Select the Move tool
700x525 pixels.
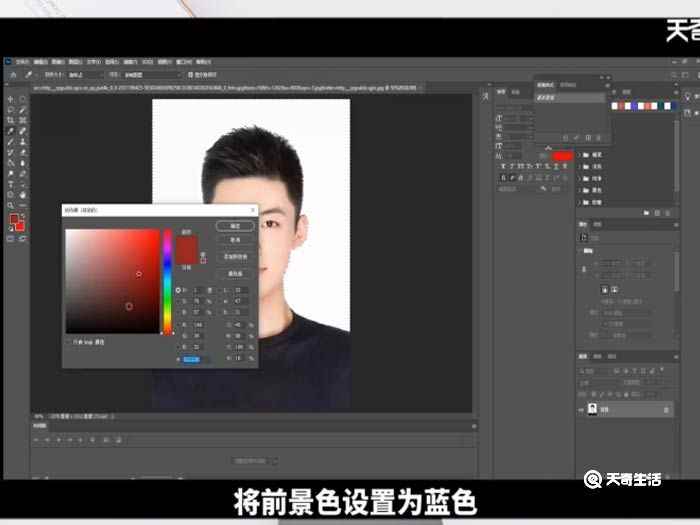click(x=11, y=99)
